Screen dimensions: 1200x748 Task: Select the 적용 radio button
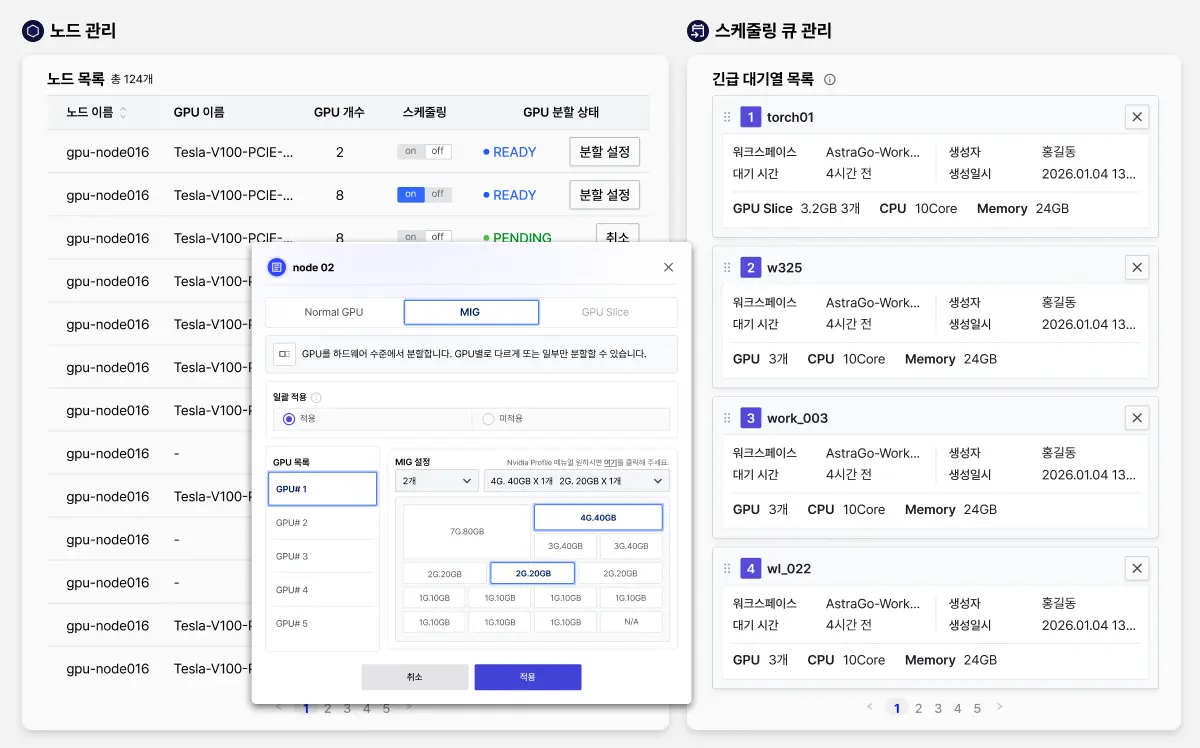click(289, 419)
